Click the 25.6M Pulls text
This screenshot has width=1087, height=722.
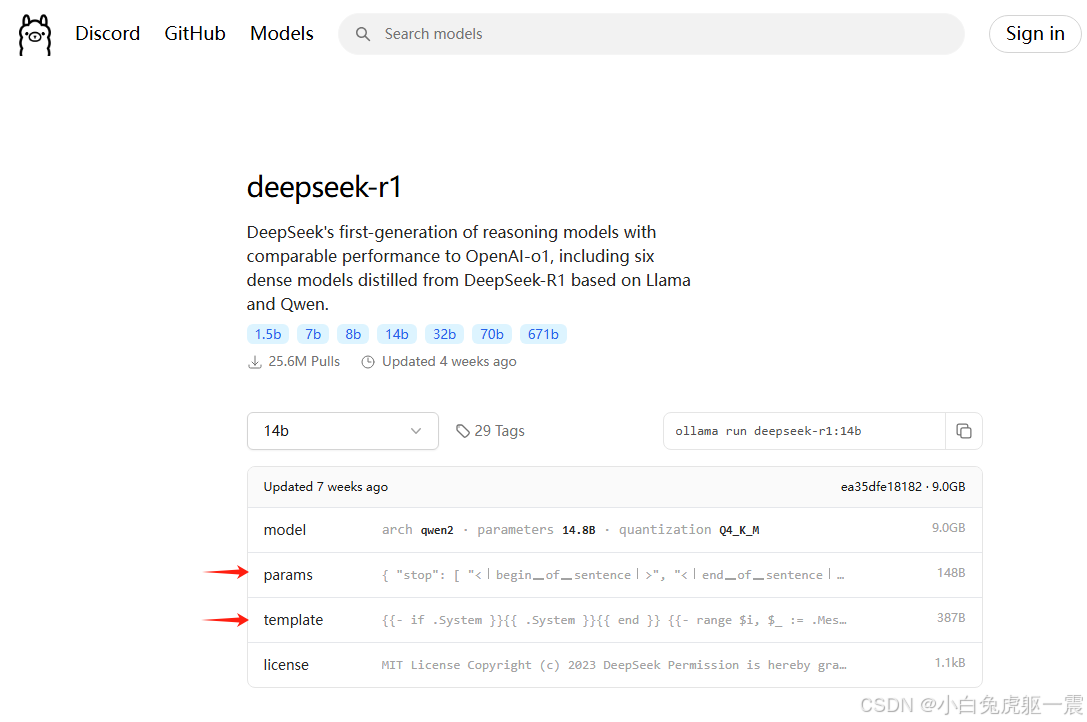click(304, 361)
